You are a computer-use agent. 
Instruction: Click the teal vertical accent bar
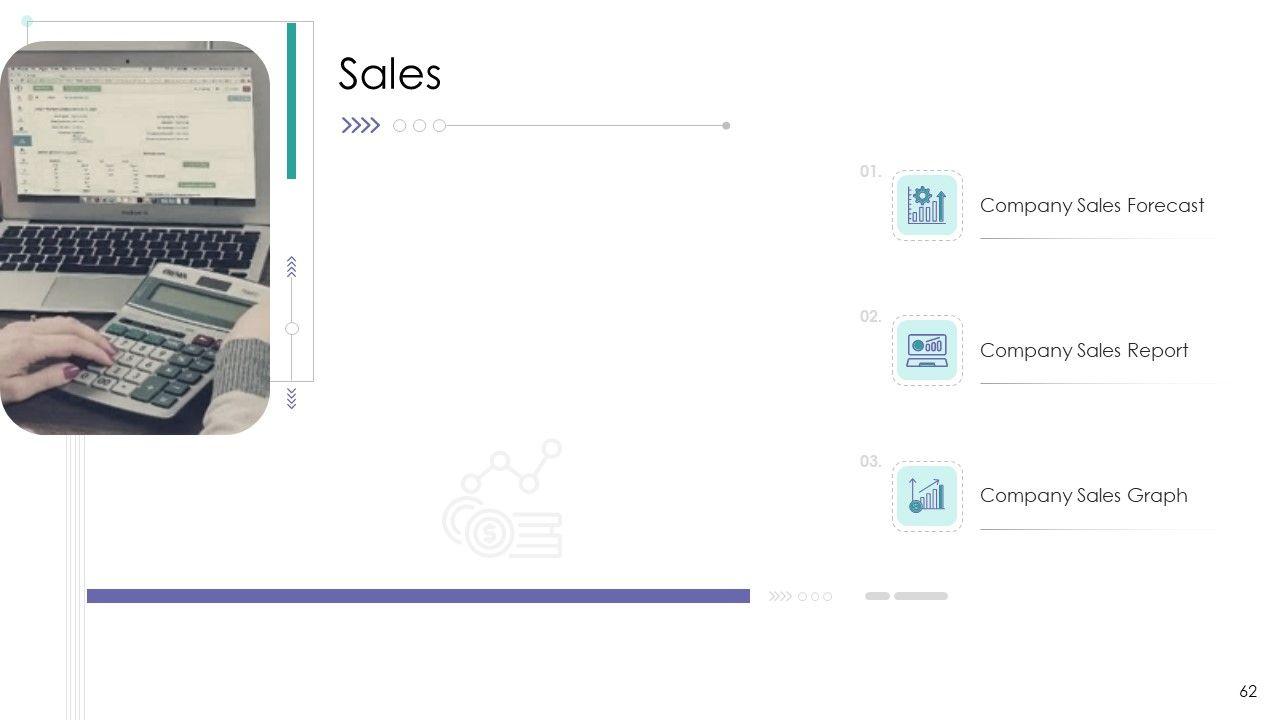(292, 100)
